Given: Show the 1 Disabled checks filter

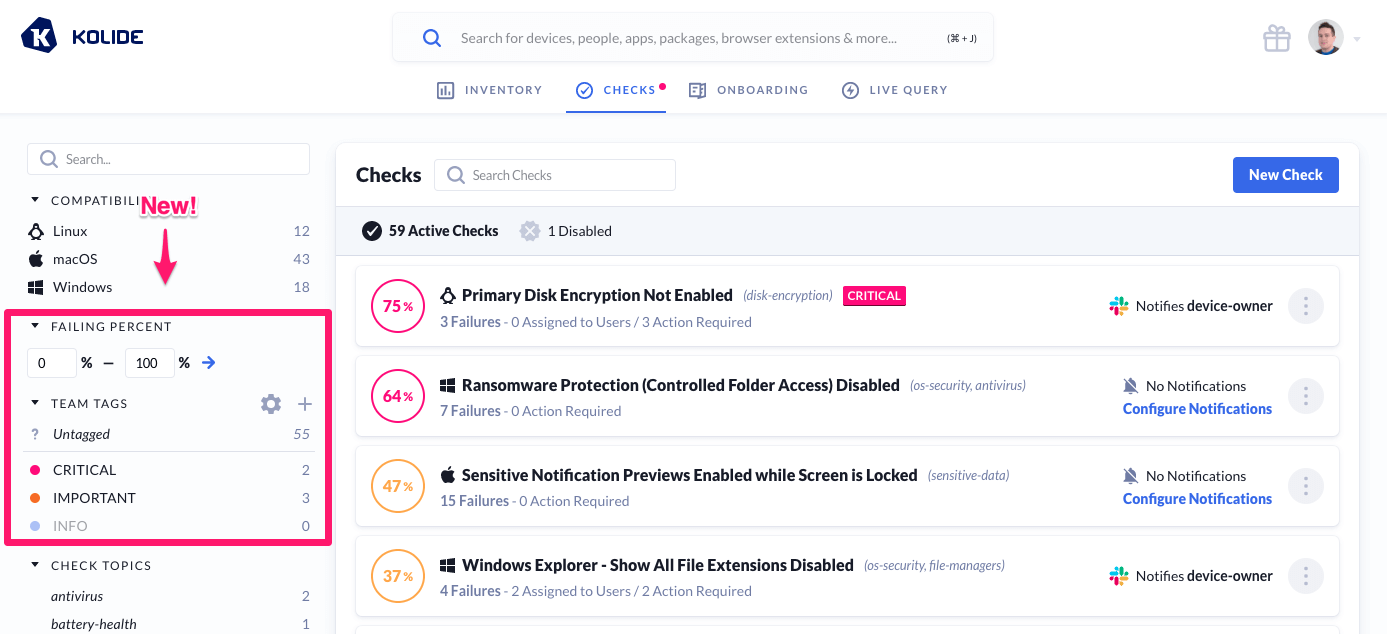Looking at the screenshot, I should (x=566, y=231).
